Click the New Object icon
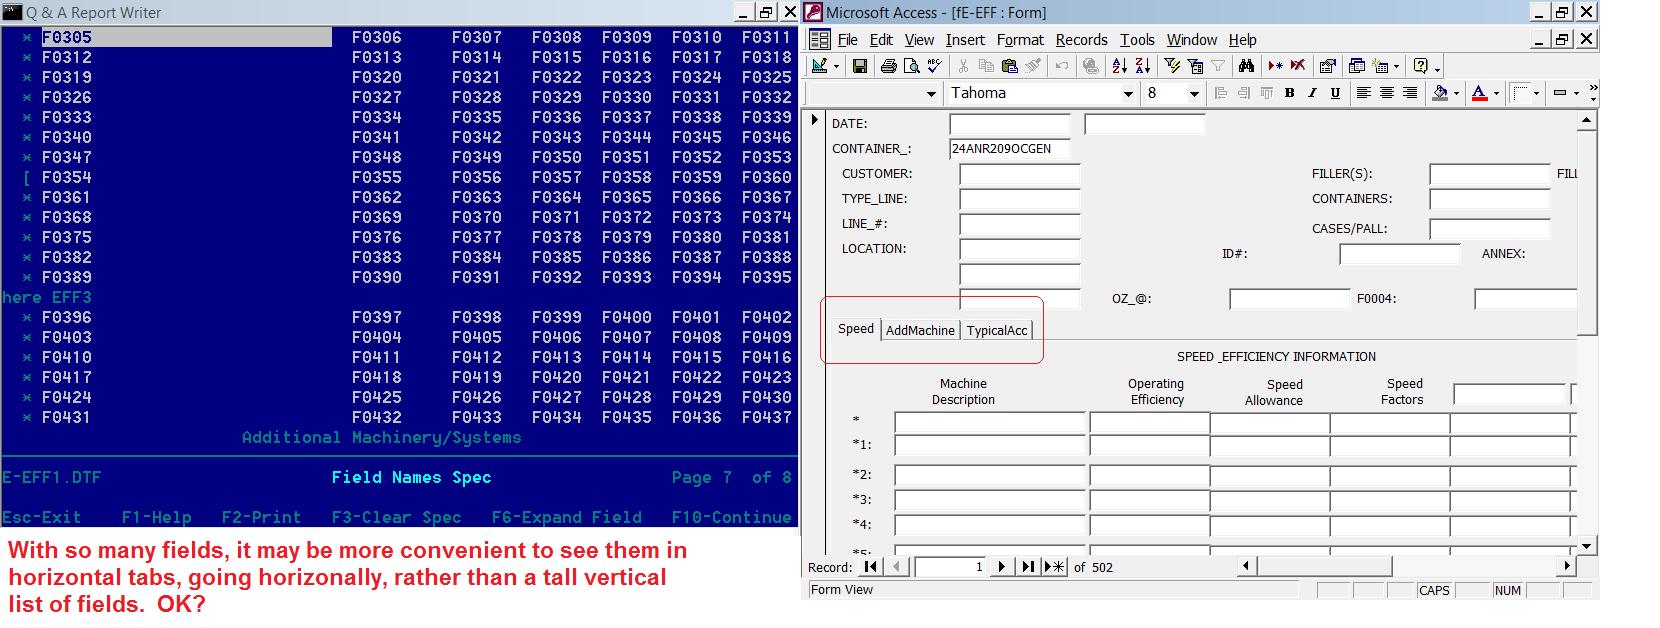Screen dimensions: 1660x628 (x=1380, y=66)
